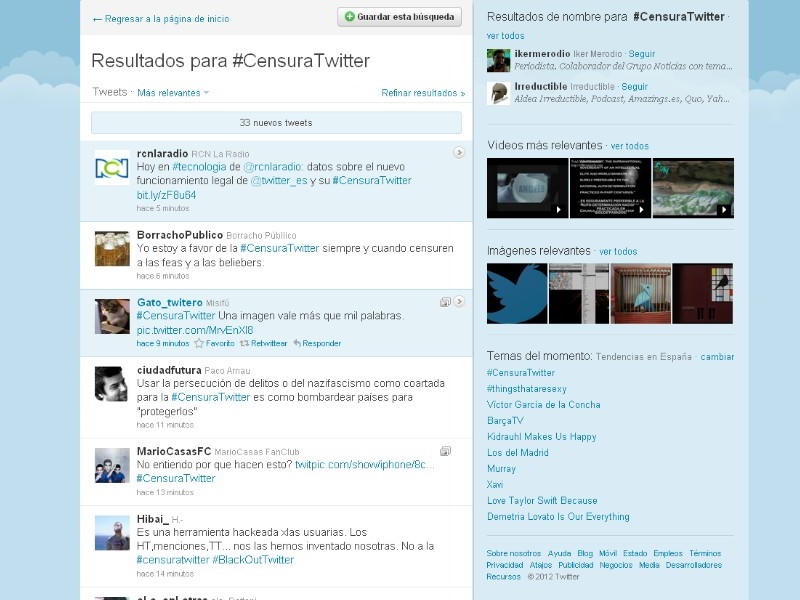Click @twitter_es mention in rcnlaradio tweet

pyautogui.click(x=279, y=181)
